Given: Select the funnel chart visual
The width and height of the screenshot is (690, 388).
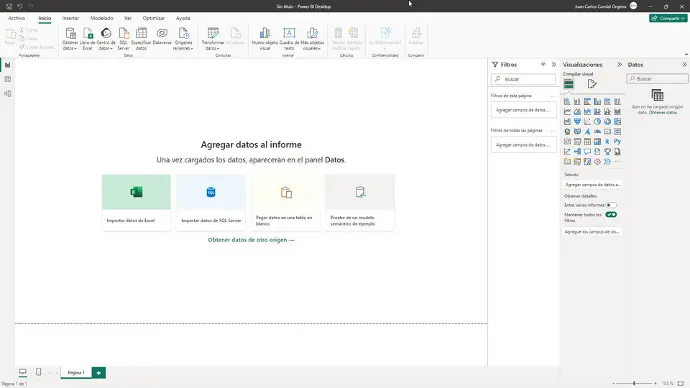Looking at the screenshot, I should [x=577, y=122].
